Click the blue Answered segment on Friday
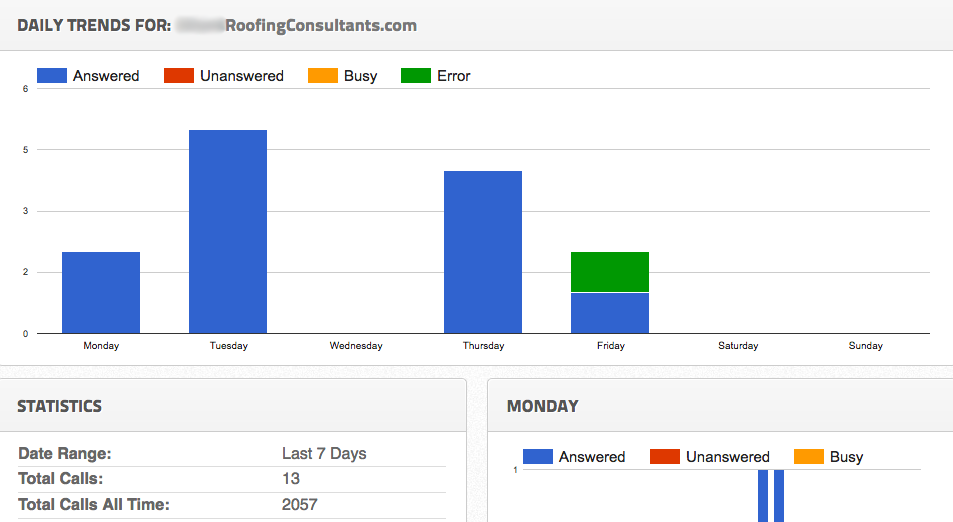The height and width of the screenshot is (522, 953). tap(610, 313)
